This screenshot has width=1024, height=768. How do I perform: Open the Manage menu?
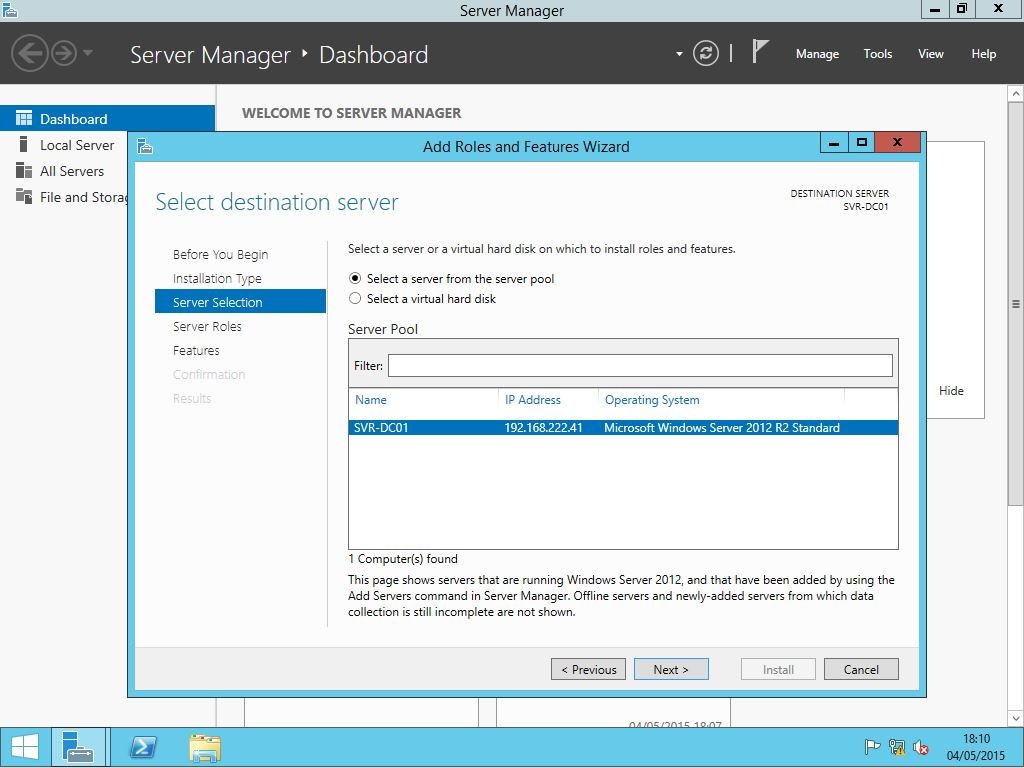[817, 54]
